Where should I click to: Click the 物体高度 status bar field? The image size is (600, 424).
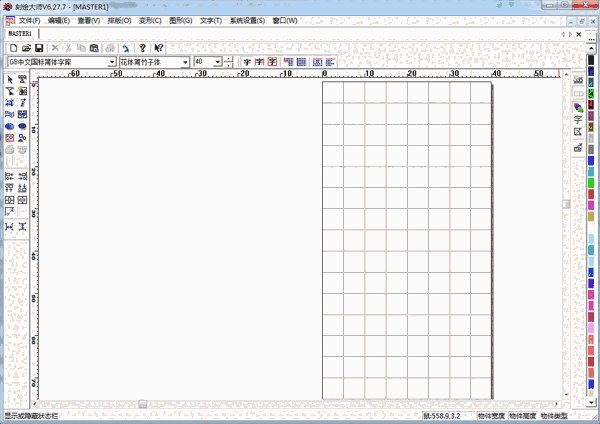tap(523, 416)
